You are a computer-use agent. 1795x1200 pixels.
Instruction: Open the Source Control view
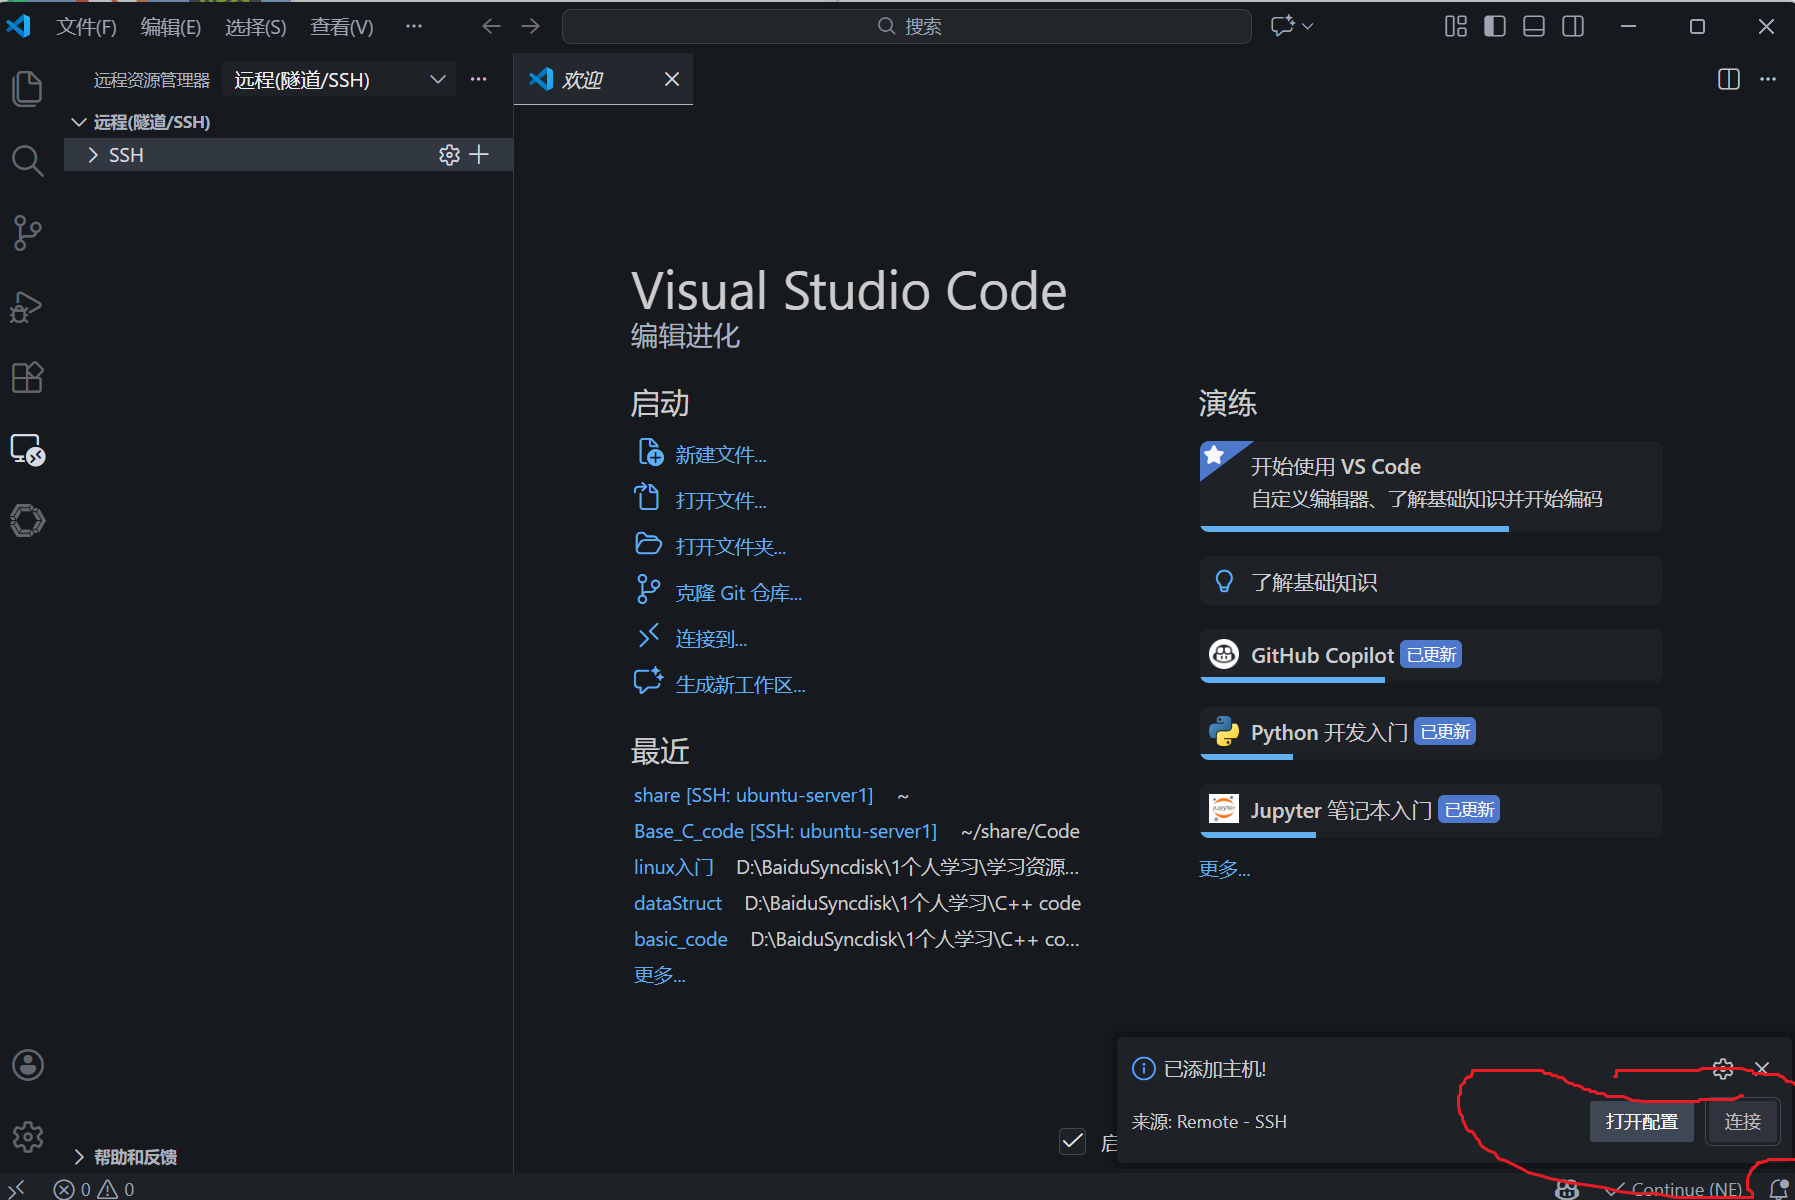(x=27, y=233)
